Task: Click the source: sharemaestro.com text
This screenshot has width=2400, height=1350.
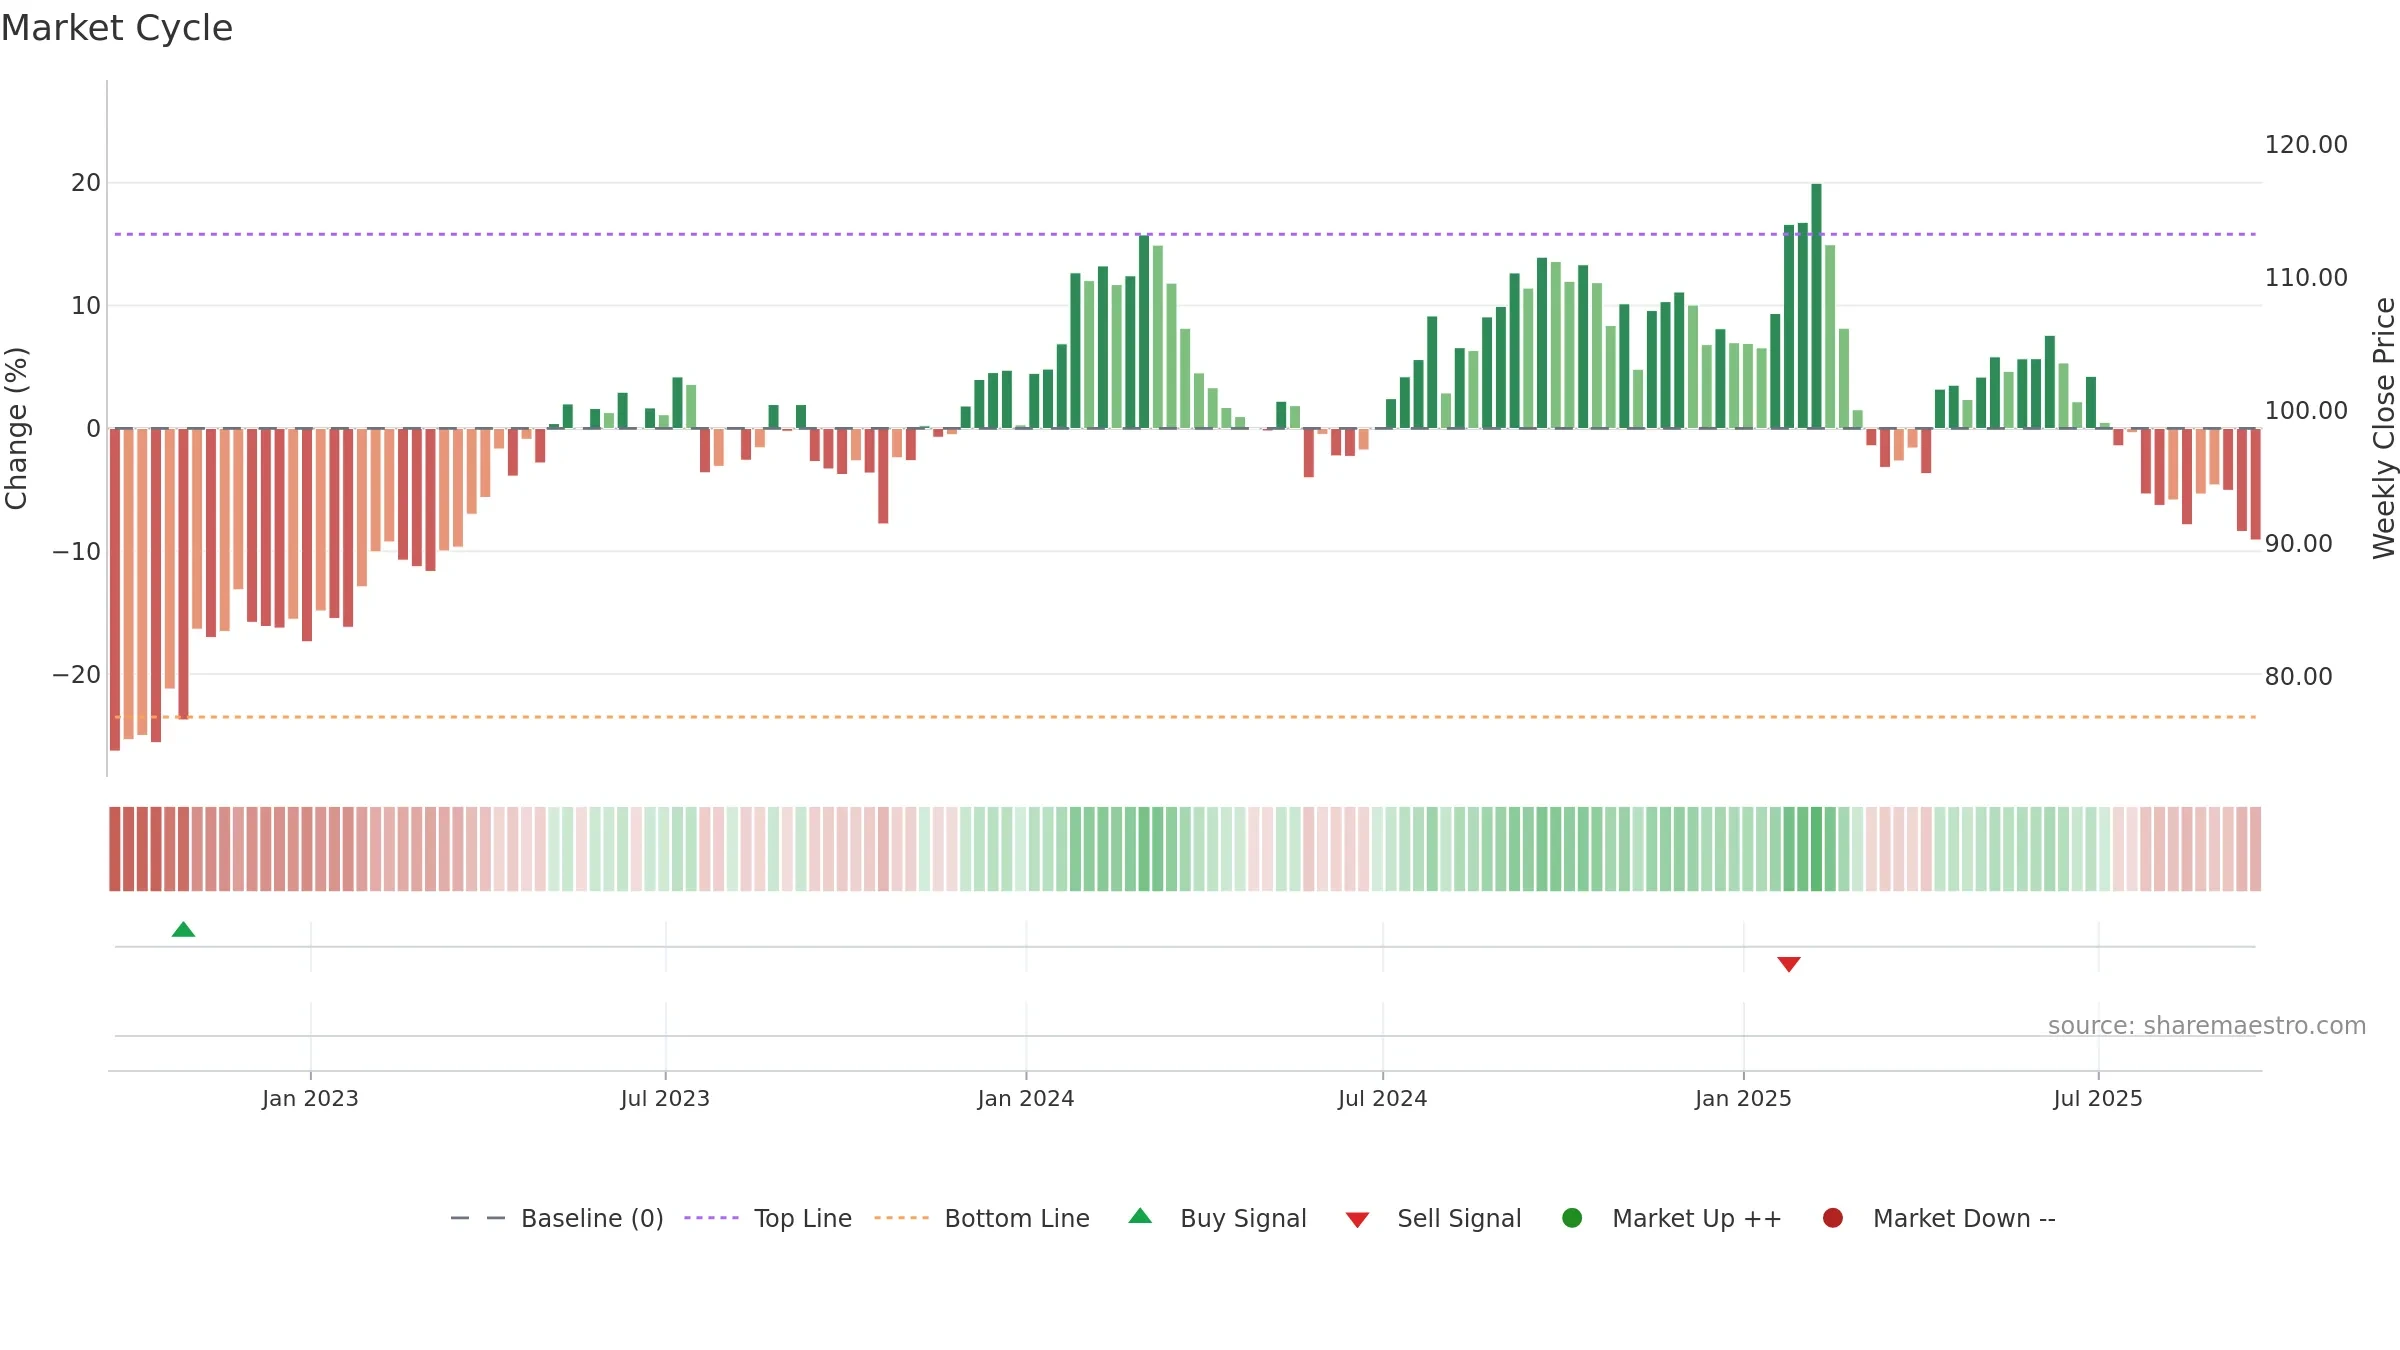Action: [x=2207, y=1026]
